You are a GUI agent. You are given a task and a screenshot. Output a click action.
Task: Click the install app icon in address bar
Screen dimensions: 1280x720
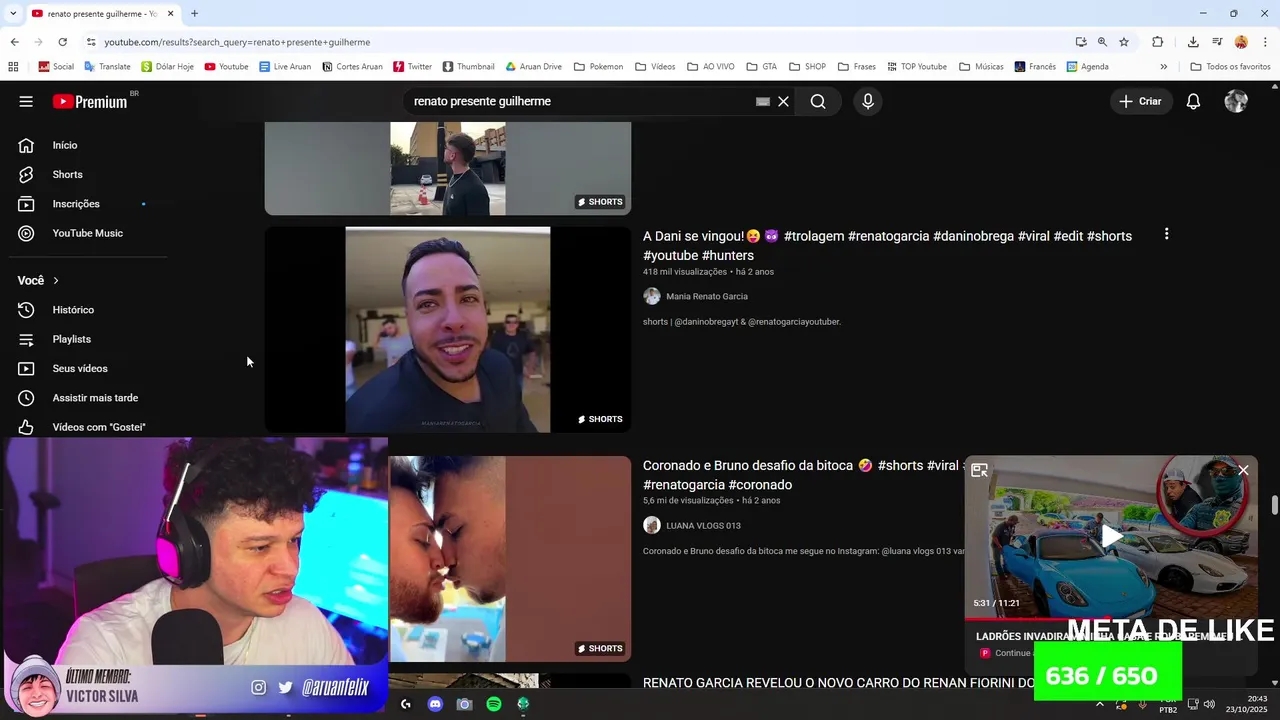[x=1081, y=42]
